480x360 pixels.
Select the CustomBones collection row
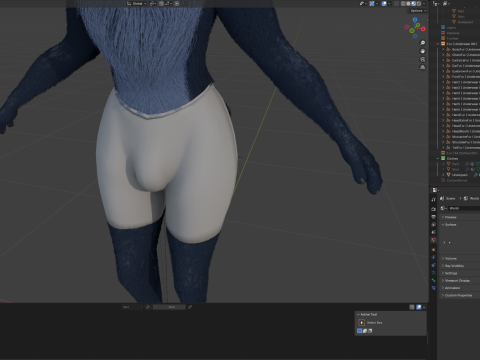(456, 180)
